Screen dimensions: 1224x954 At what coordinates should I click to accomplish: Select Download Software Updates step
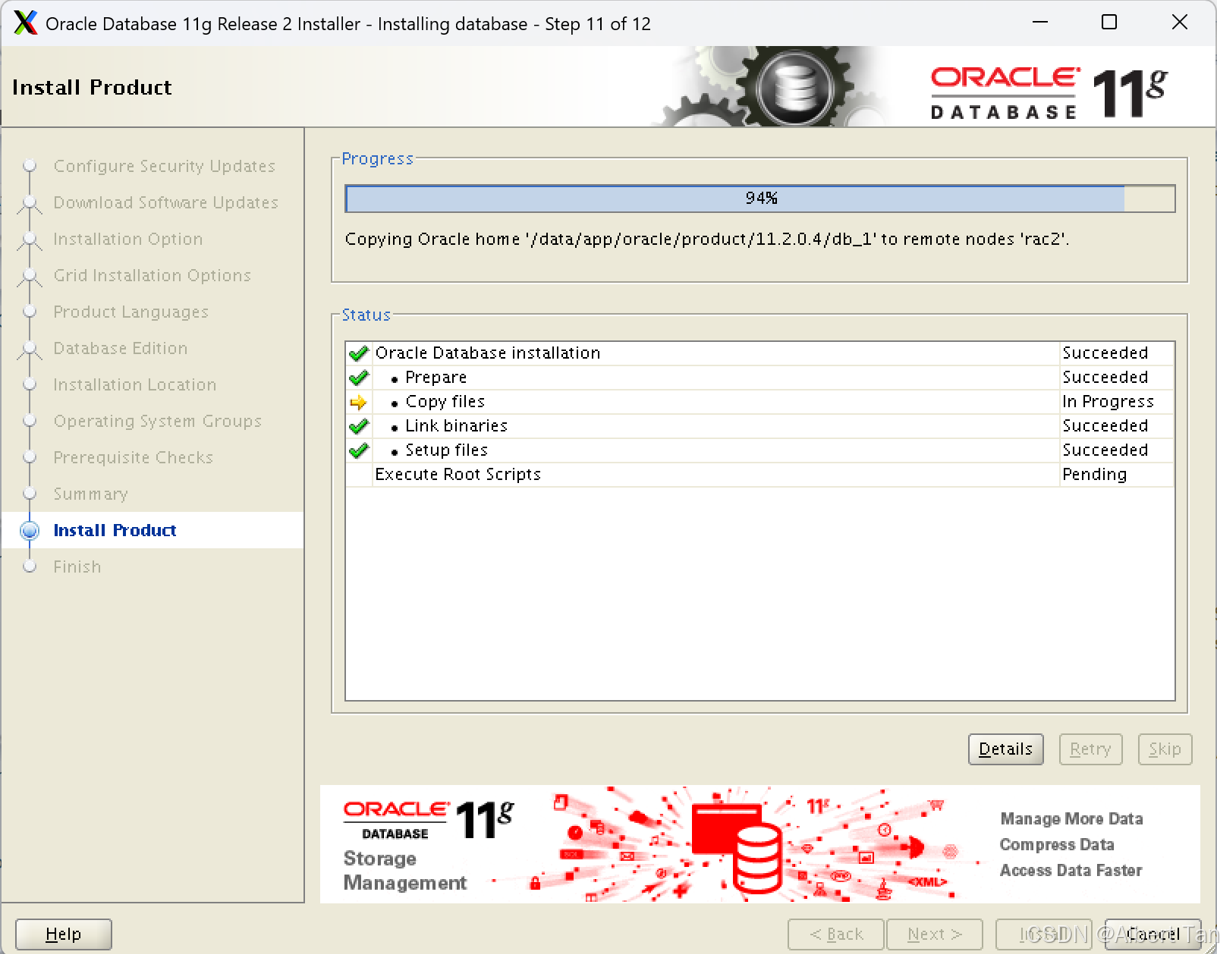(166, 203)
